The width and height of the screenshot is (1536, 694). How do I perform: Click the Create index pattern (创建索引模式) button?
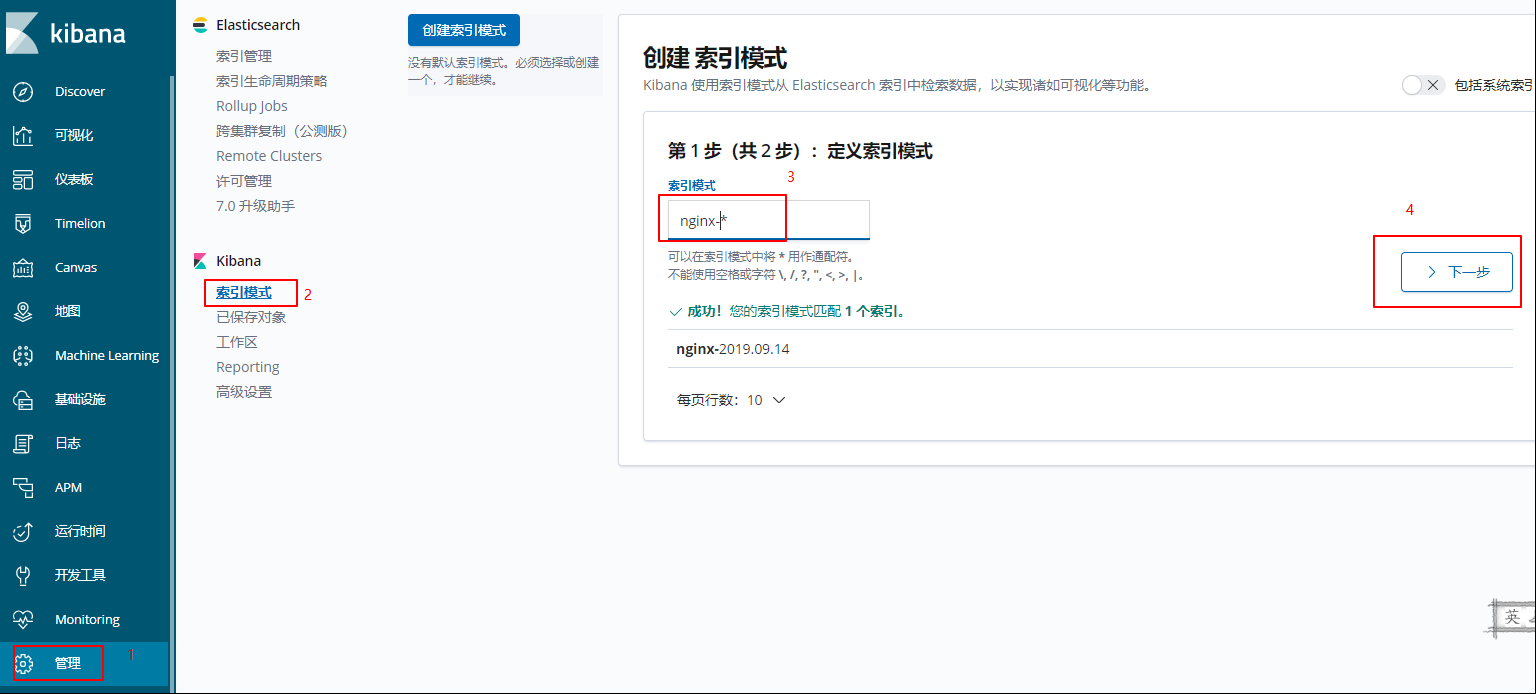(x=464, y=30)
